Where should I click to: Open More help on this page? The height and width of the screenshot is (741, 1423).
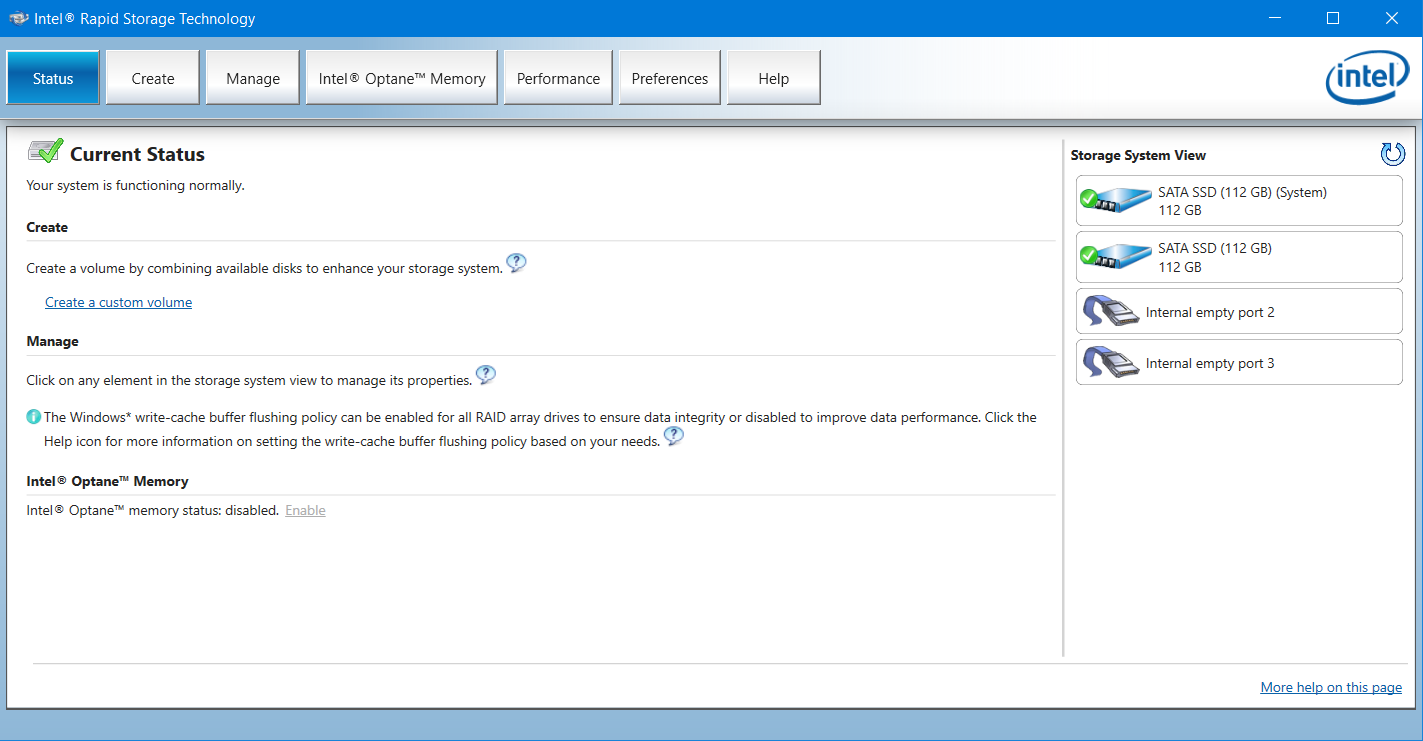(1331, 687)
